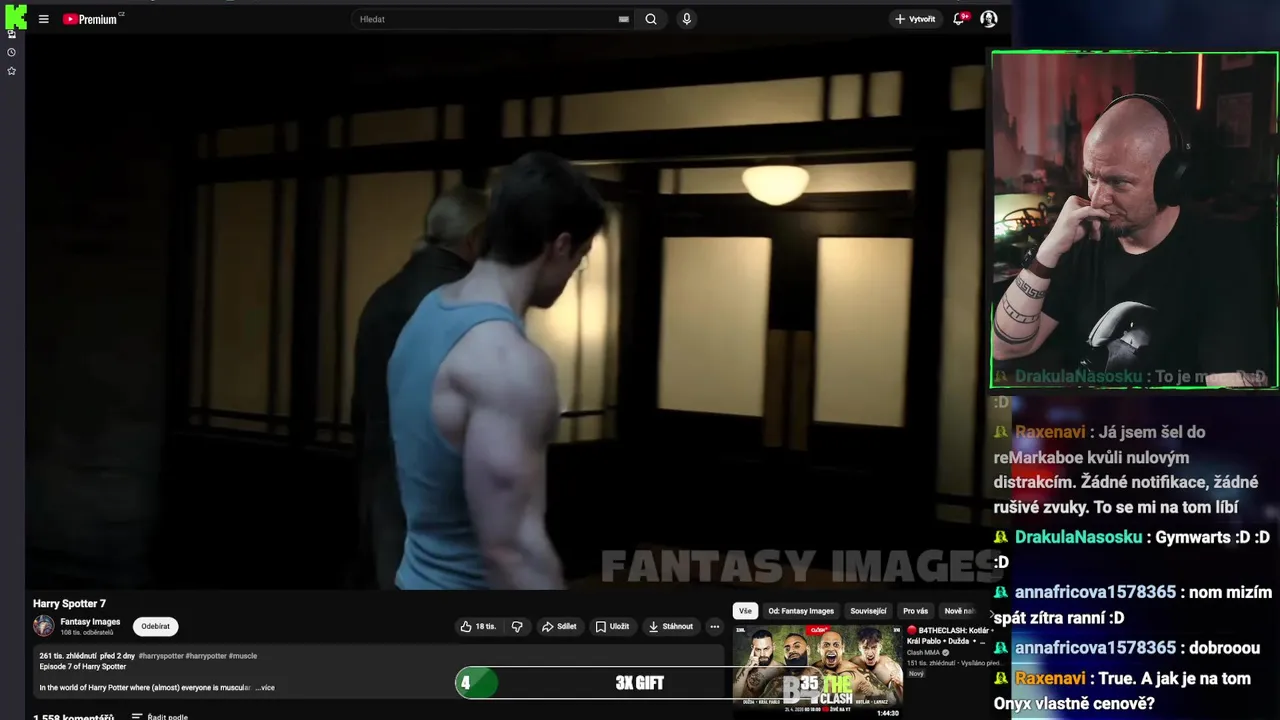Open the #muscle hashtag link

[x=243, y=656]
